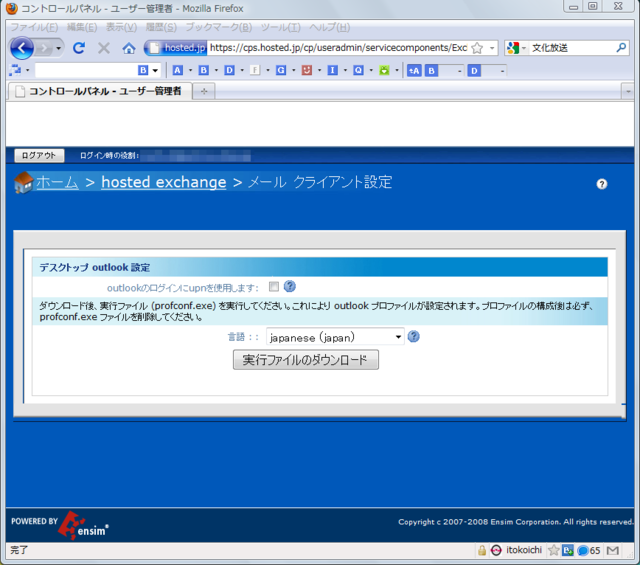Screen dimensions: 640x565
Task: Click the blue G toolbar icon
Action: pyautogui.click(x=281, y=70)
